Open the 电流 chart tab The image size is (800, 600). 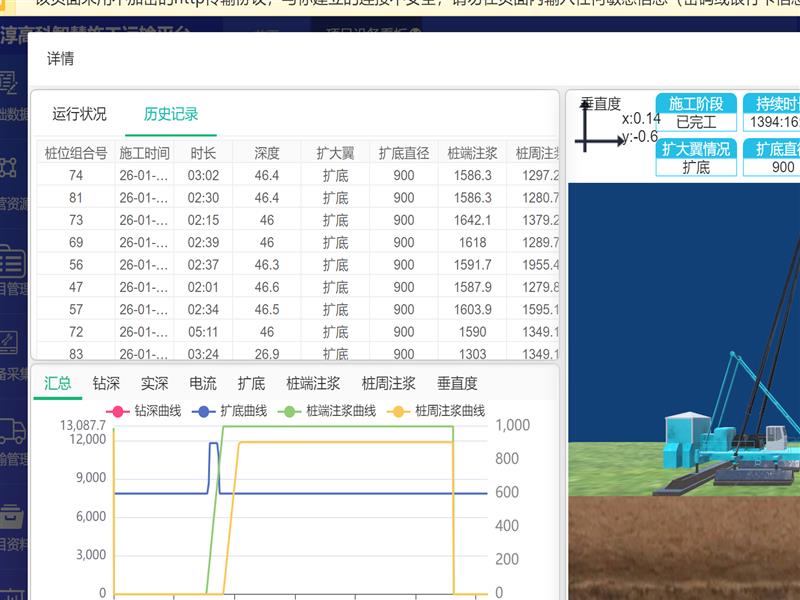[x=203, y=383]
